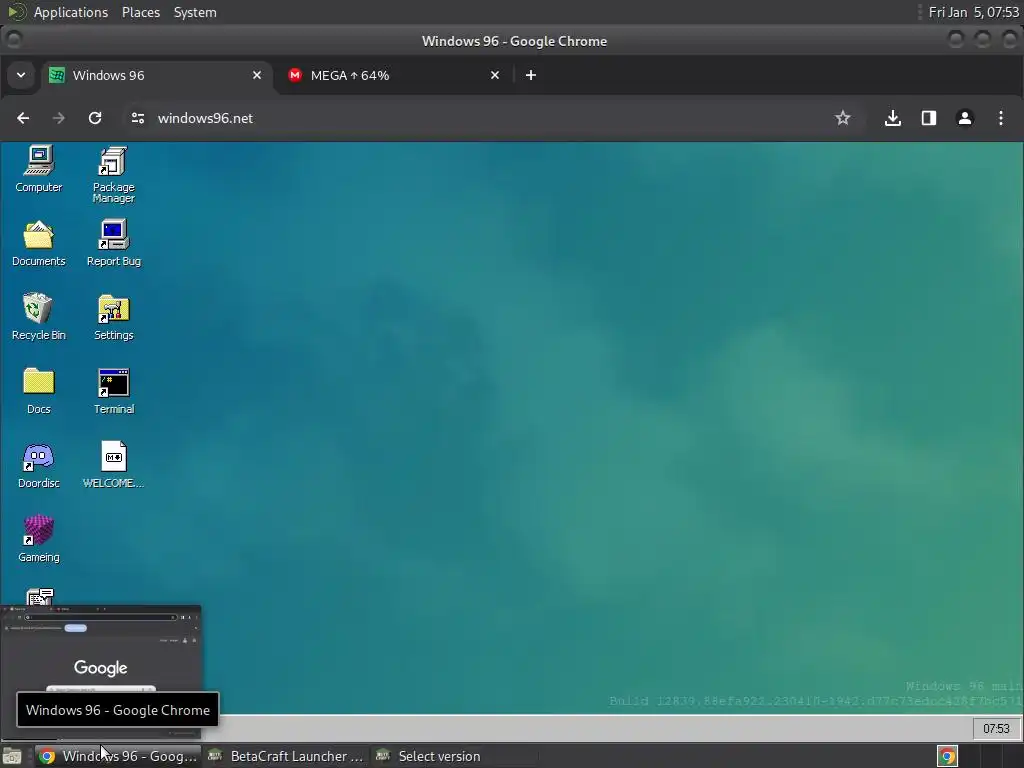Bookmark this page with the star

pos(842,118)
